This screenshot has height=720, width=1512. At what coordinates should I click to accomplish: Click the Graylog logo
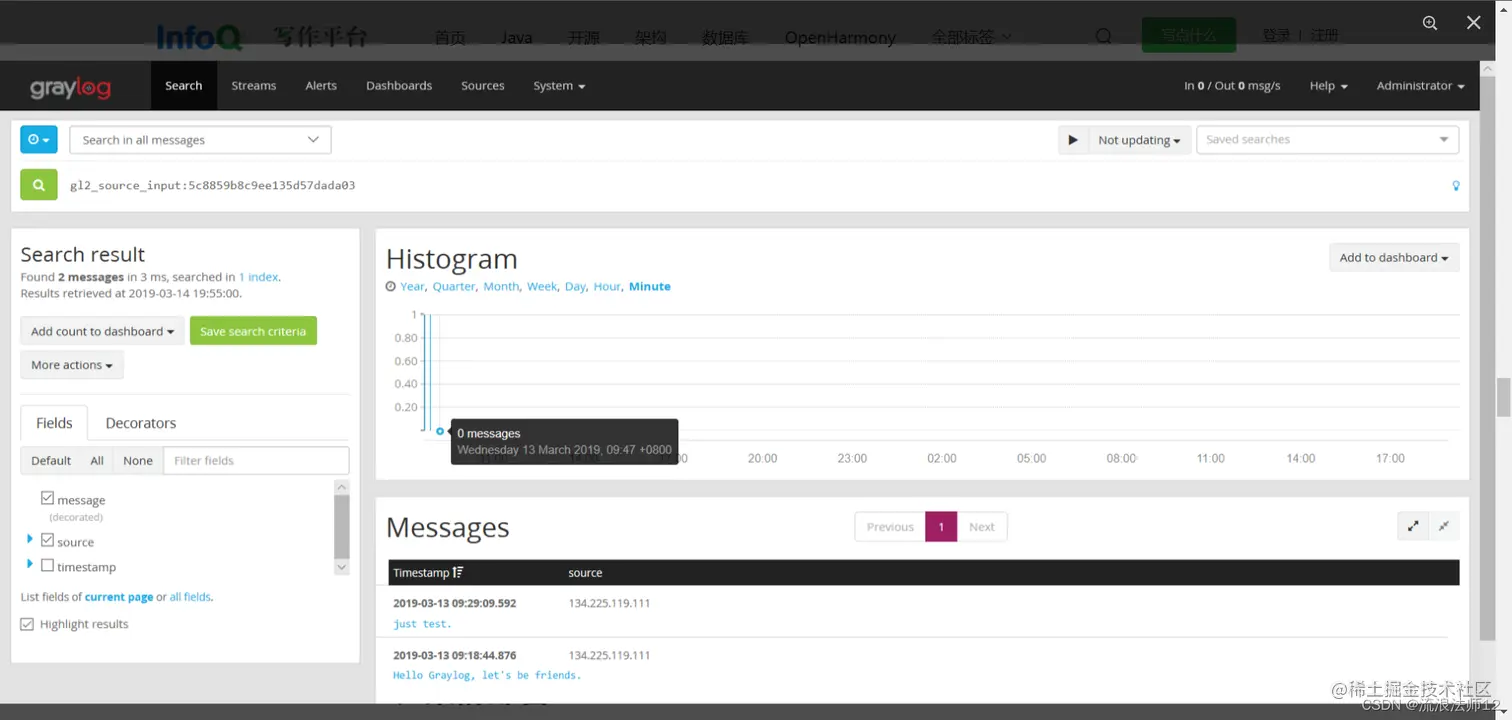[x=70, y=87]
